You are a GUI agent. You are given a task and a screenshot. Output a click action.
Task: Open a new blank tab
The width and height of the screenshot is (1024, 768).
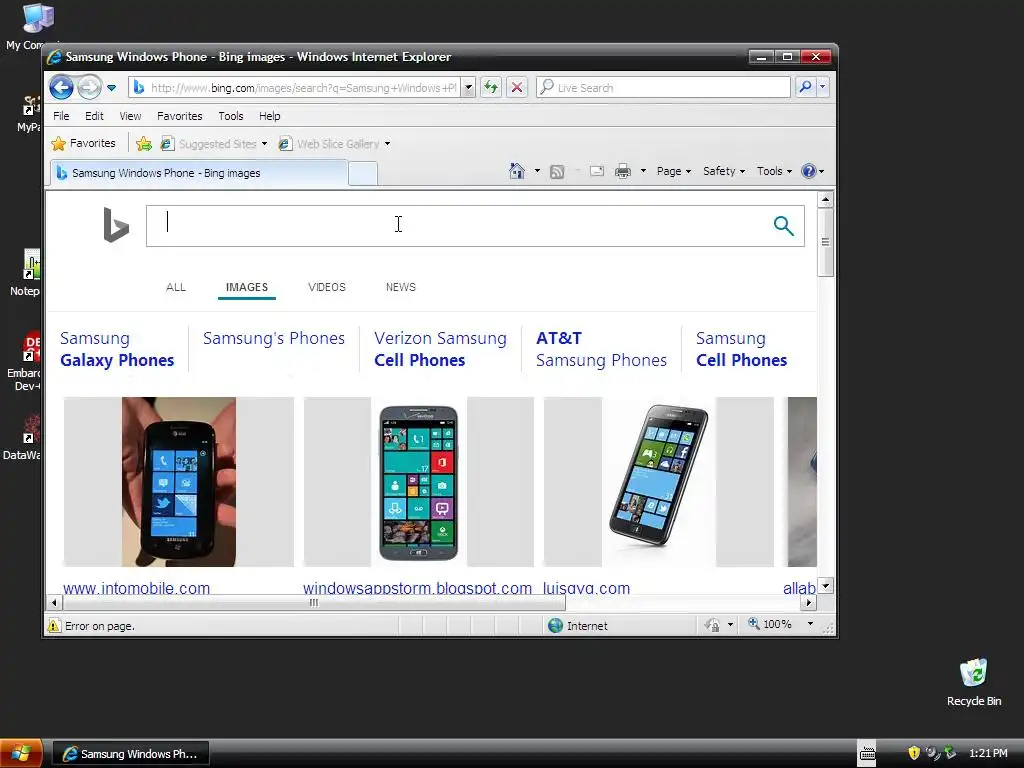pos(362,174)
